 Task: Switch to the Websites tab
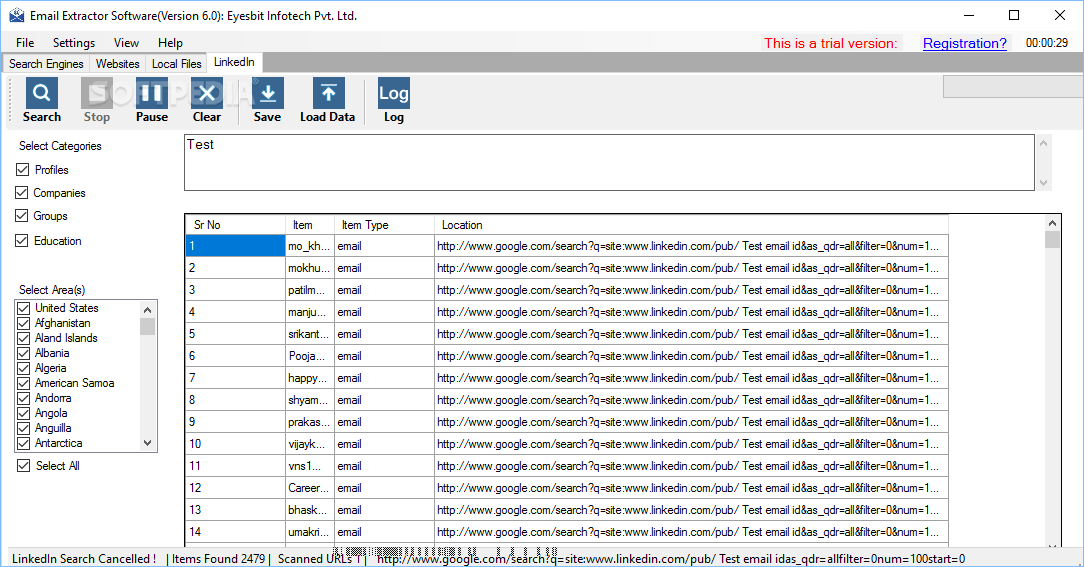click(x=118, y=64)
